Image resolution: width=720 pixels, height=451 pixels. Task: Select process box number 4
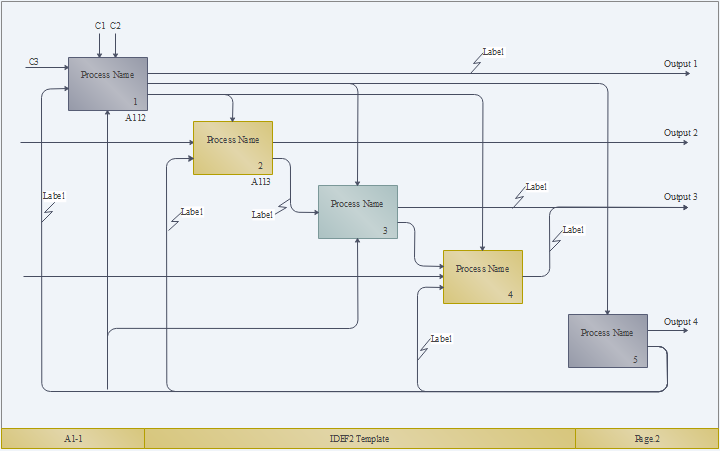click(483, 277)
